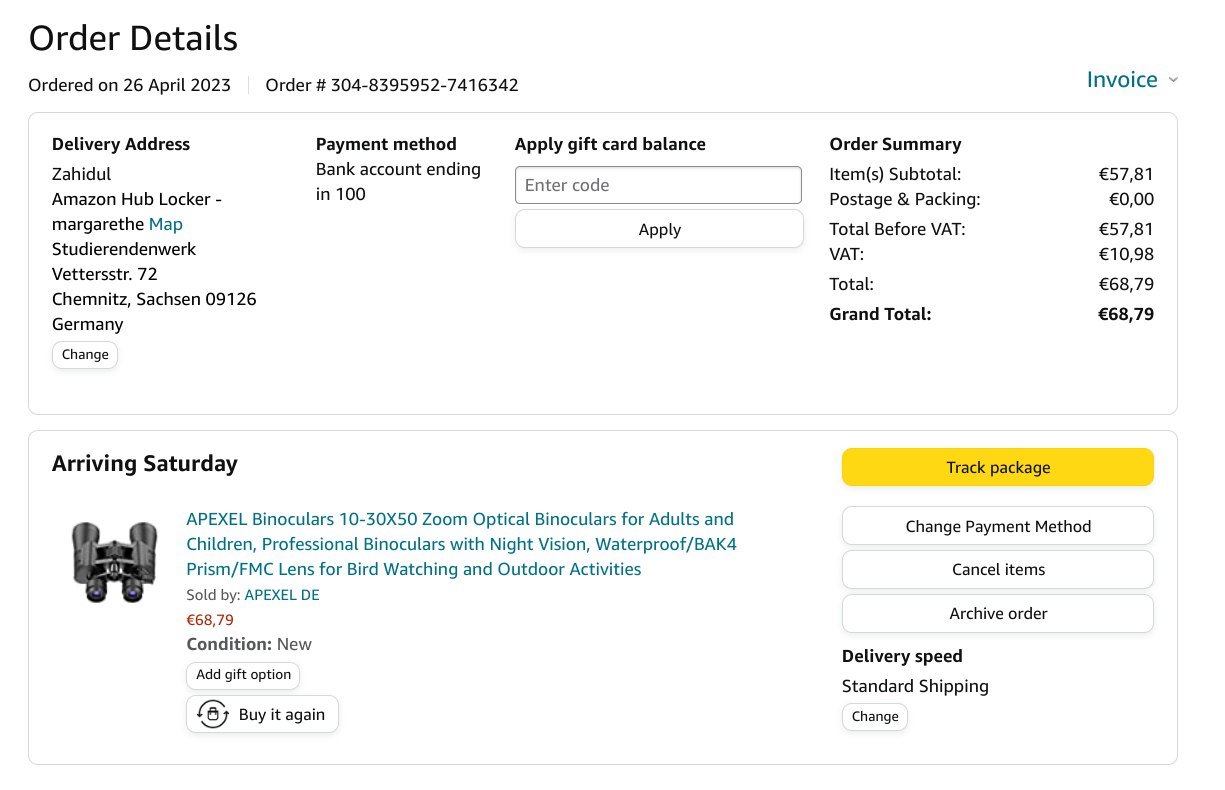
Task: Click the circular arrows Buy it again icon
Action: (x=212, y=715)
